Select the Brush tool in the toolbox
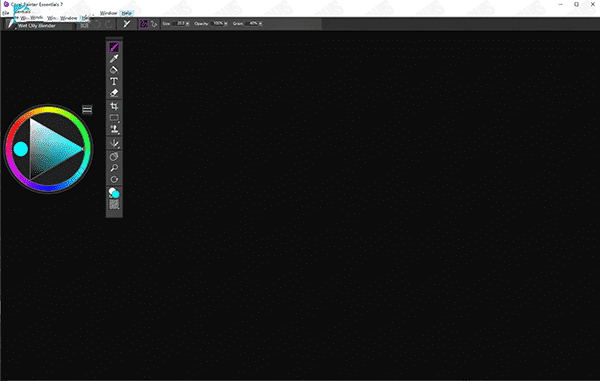600x381 pixels. (x=114, y=47)
